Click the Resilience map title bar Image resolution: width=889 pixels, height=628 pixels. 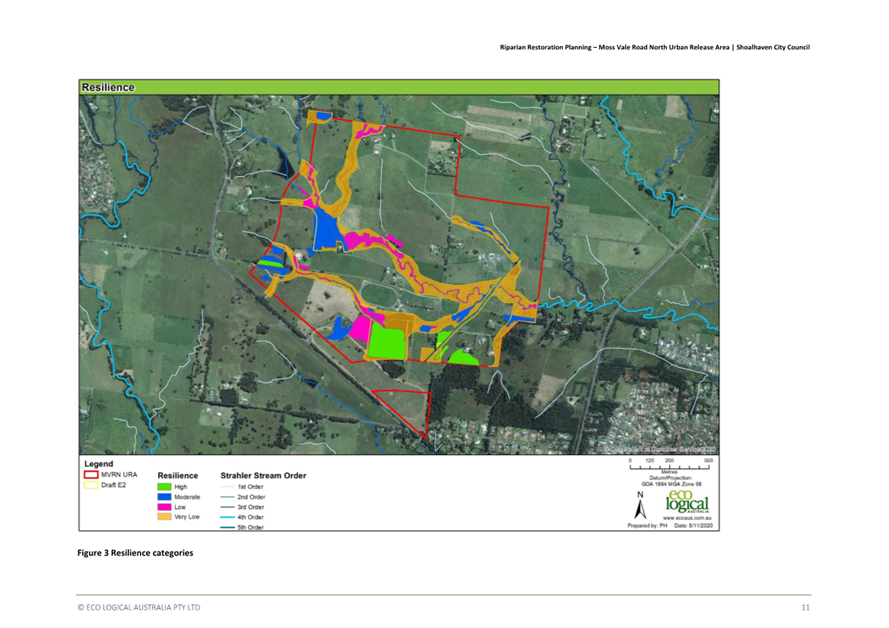coord(398,88)
